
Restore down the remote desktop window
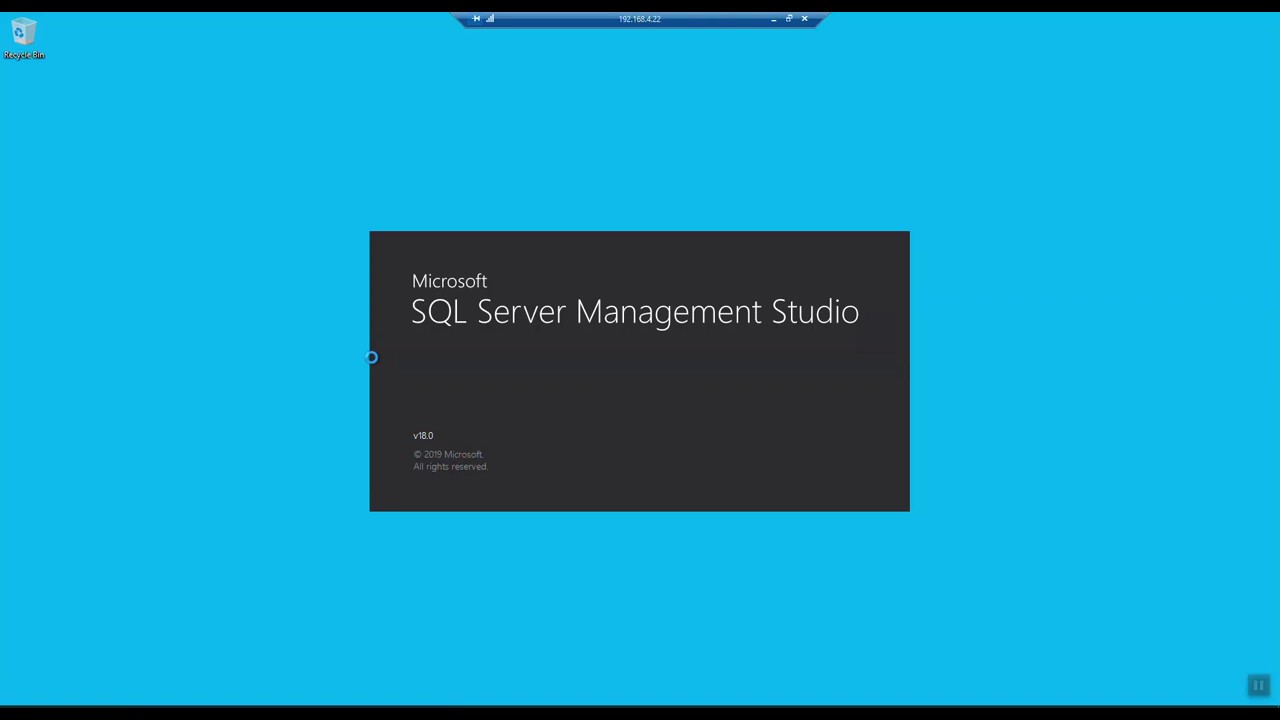coord(788,19)
